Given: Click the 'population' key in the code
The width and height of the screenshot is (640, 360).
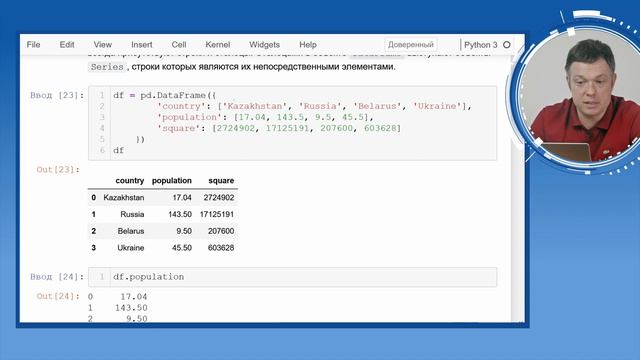Looking at the screenshot, I should 190,117.
